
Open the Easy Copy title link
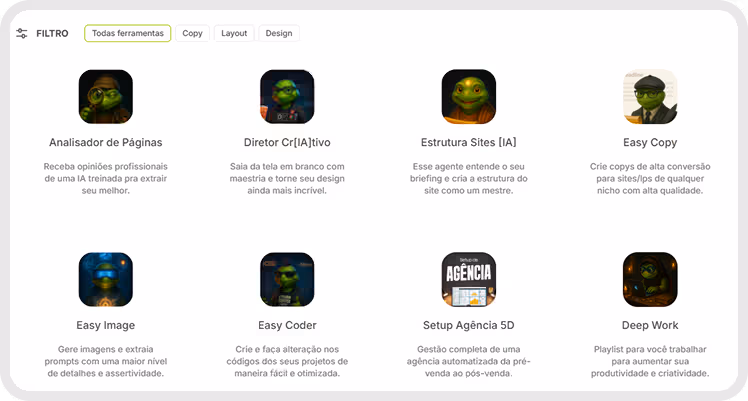click(x=650, y=143)
